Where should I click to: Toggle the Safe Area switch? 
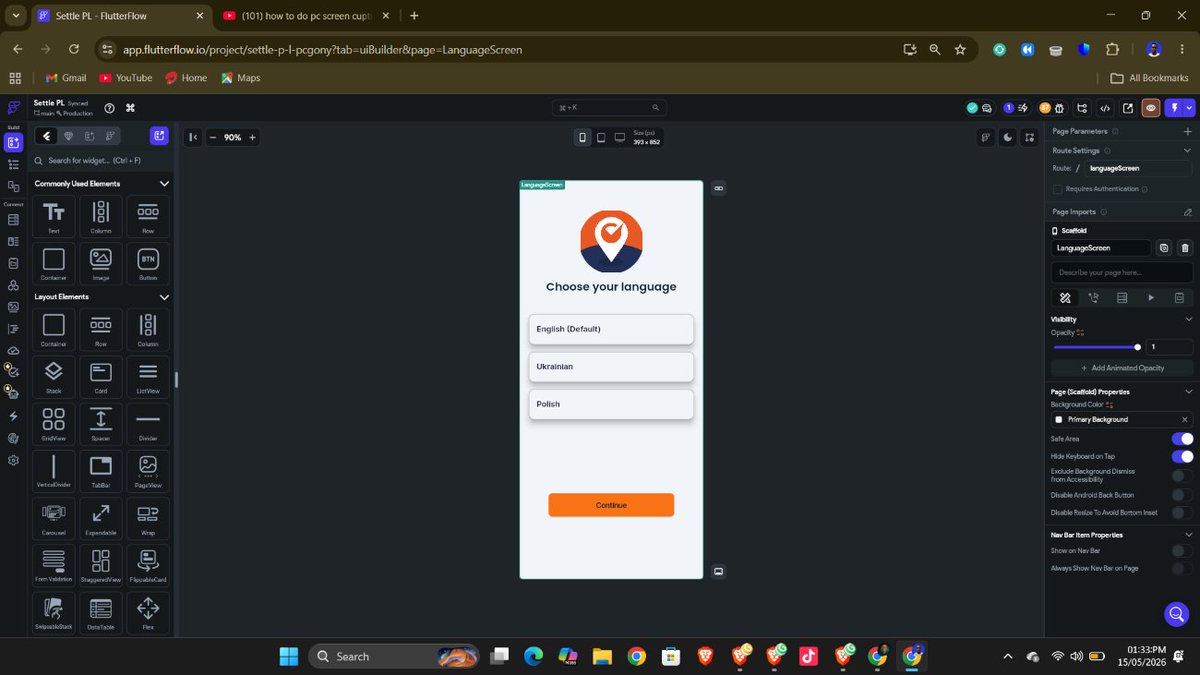[1182, 439]
